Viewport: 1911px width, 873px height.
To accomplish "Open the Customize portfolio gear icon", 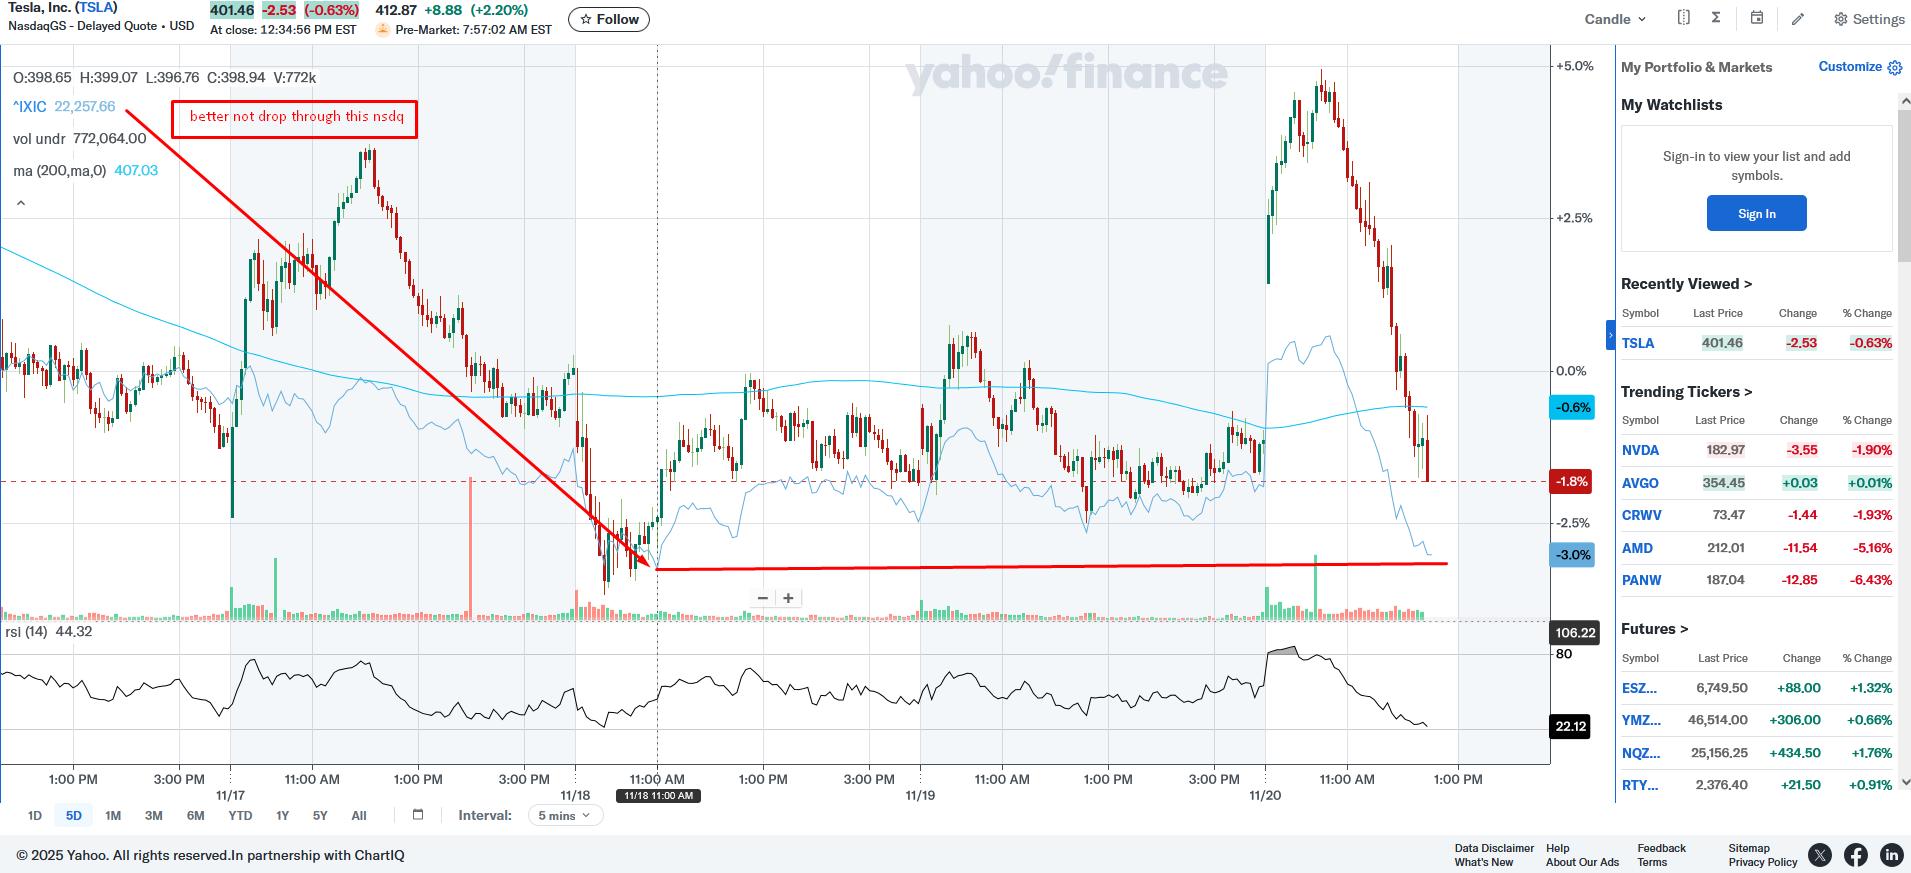I will coord(1895,67).
